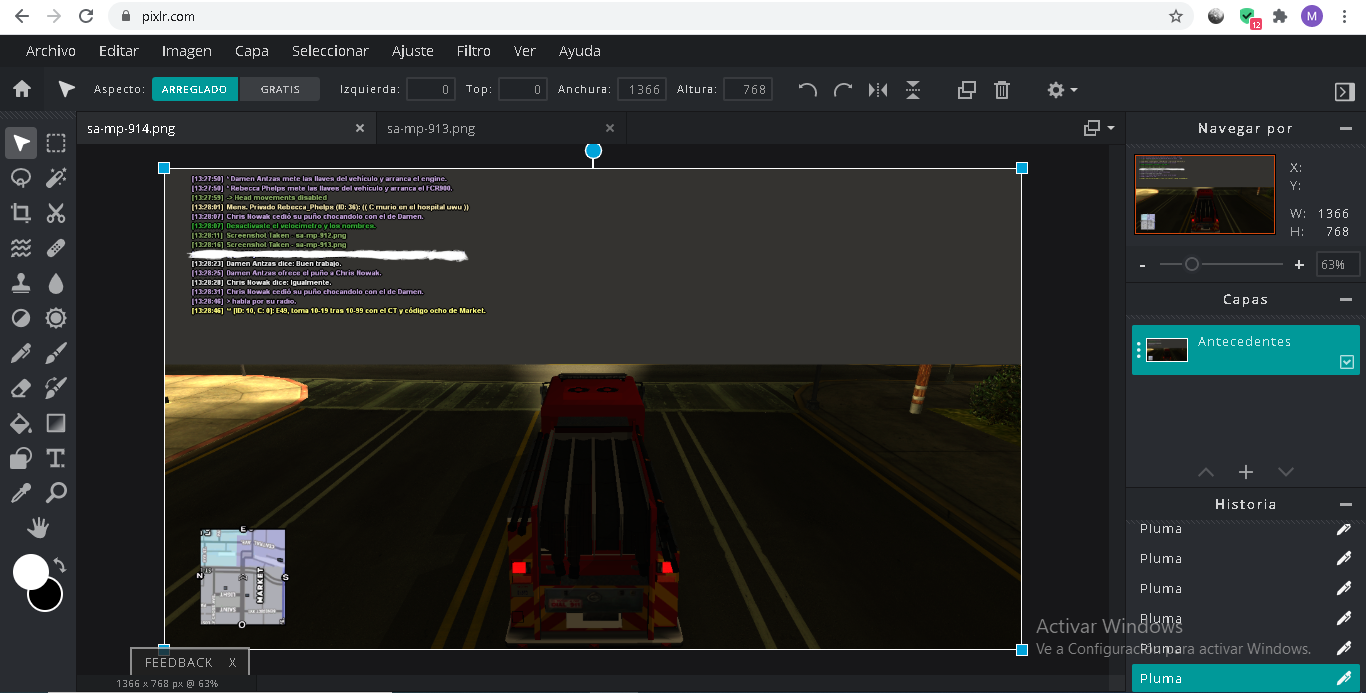Delete the layer with trash icon
Image resolution: width=1366 pixels, height=693 pixels.
1002,90
